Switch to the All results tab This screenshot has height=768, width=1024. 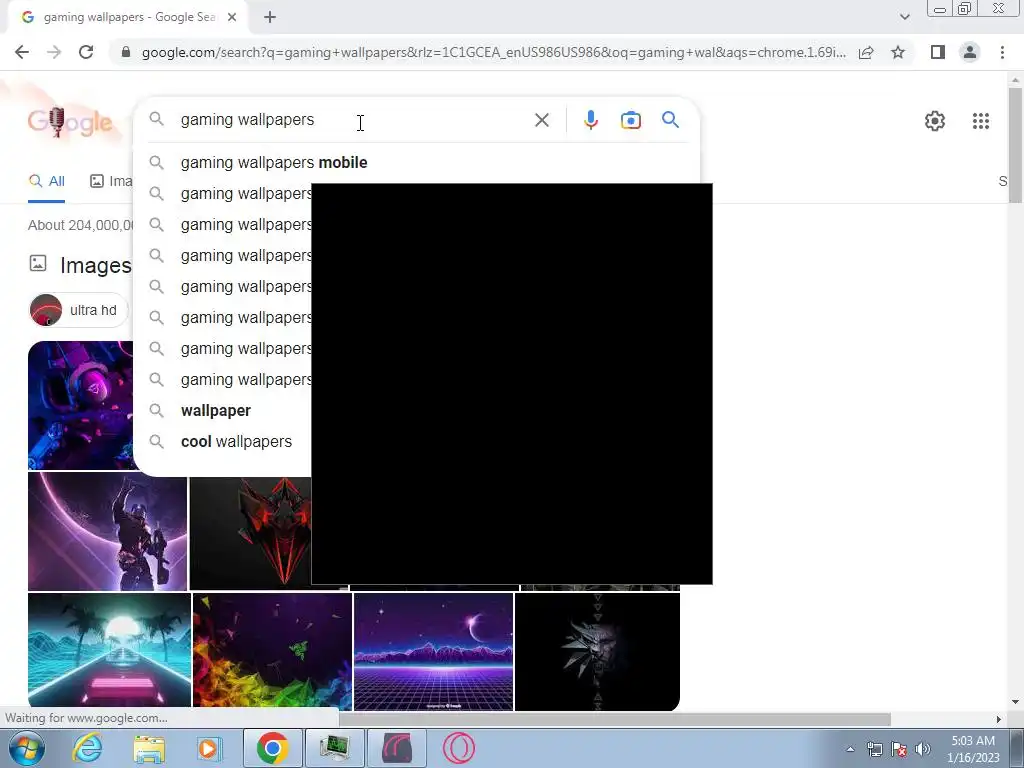[46, 181]
